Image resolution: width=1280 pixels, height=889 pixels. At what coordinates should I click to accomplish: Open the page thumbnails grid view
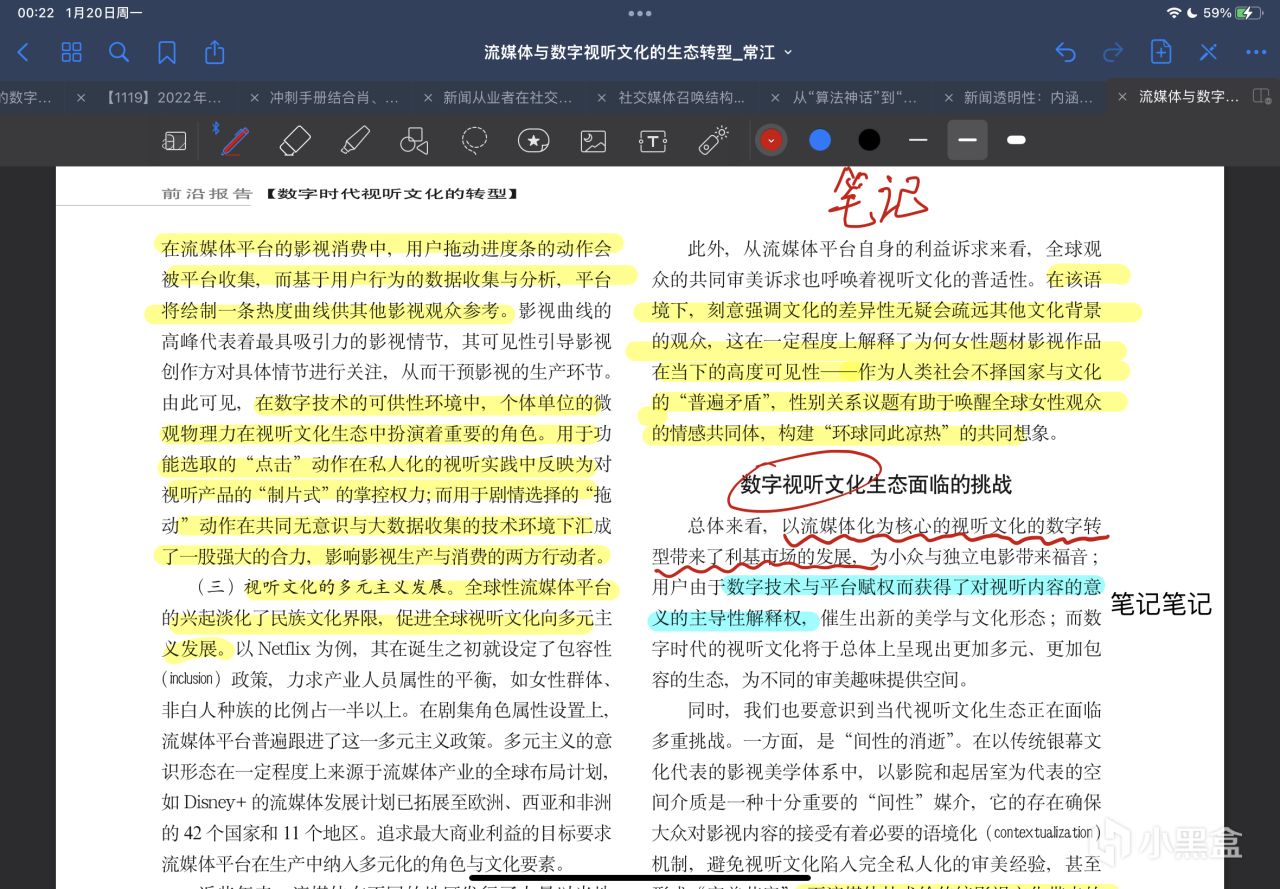coord(71,52)
